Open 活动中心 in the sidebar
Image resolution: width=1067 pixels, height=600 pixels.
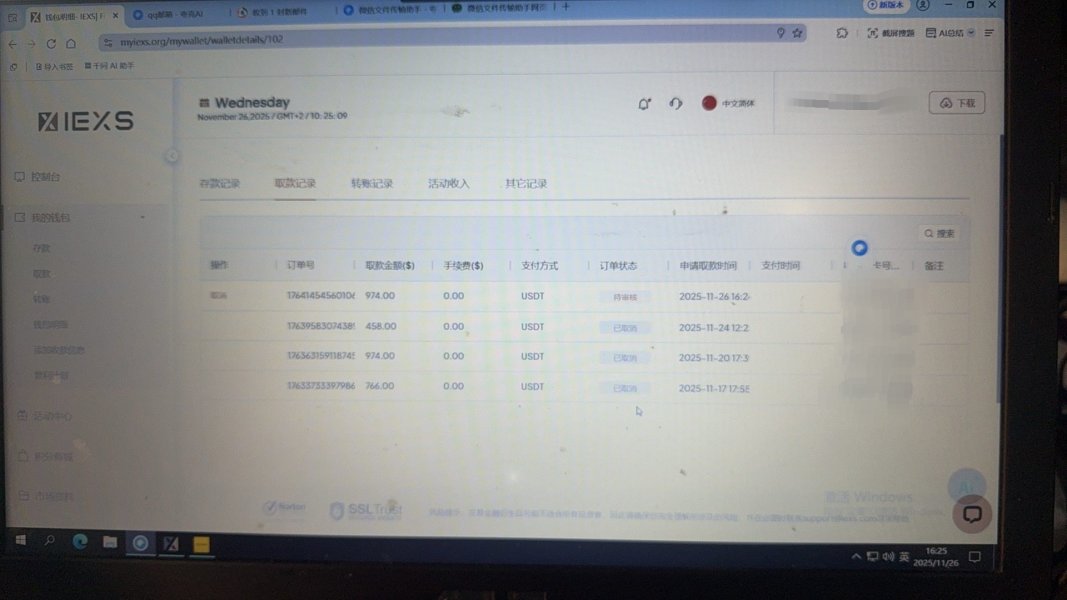[x=51, y=416]
